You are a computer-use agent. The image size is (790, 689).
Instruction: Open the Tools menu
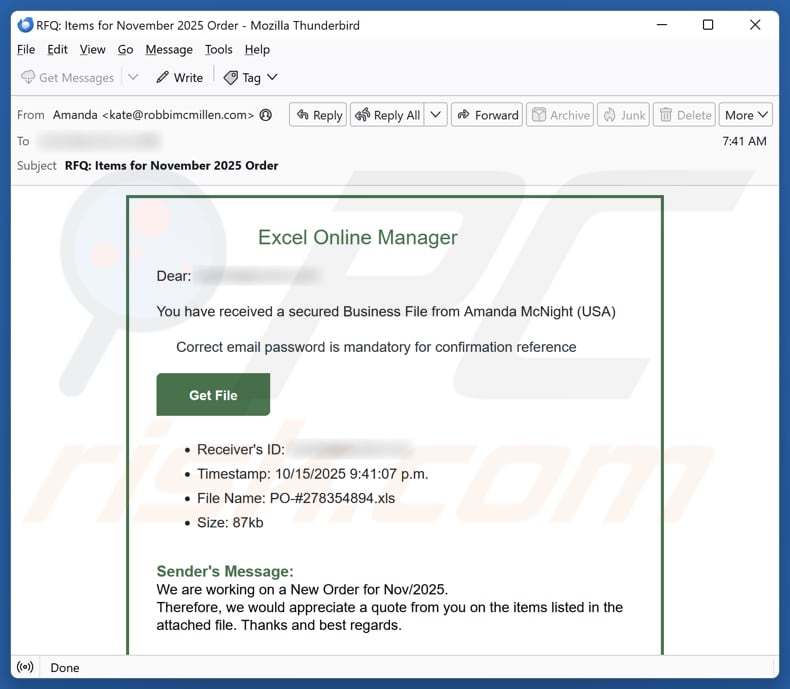[x=218, y=49]
